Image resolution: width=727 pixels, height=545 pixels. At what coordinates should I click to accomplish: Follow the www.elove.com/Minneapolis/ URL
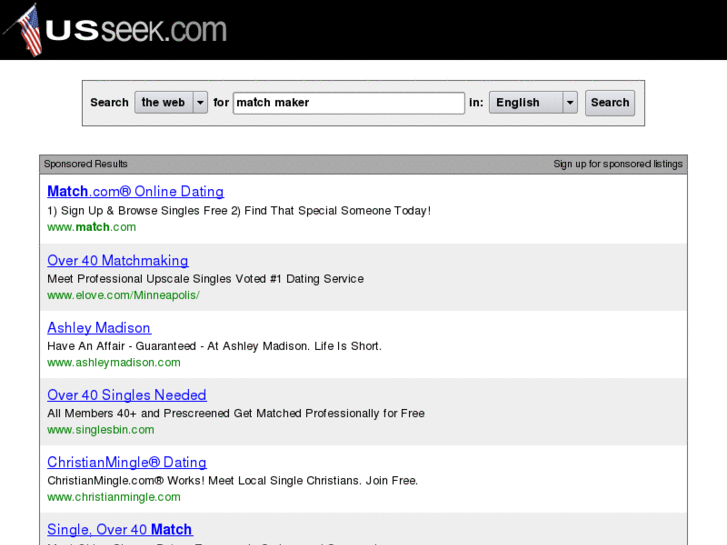pyautogui.click(x=123, y=295)
